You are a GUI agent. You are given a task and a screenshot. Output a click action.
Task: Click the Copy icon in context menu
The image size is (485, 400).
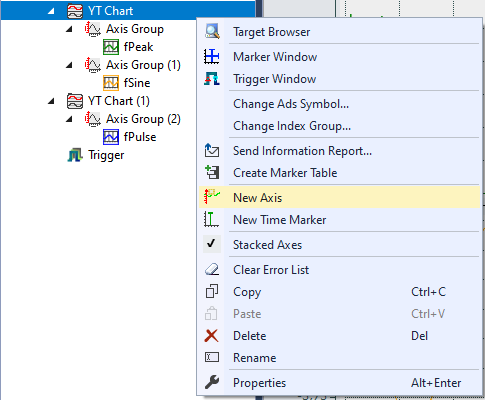[x=212, y=291]
